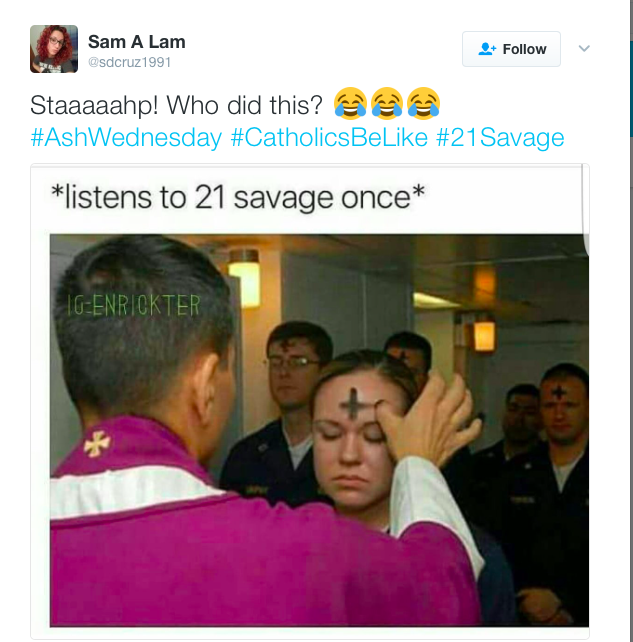
Task: Click the add-person icon in Follow button
Action: click(x=487, y=49)
